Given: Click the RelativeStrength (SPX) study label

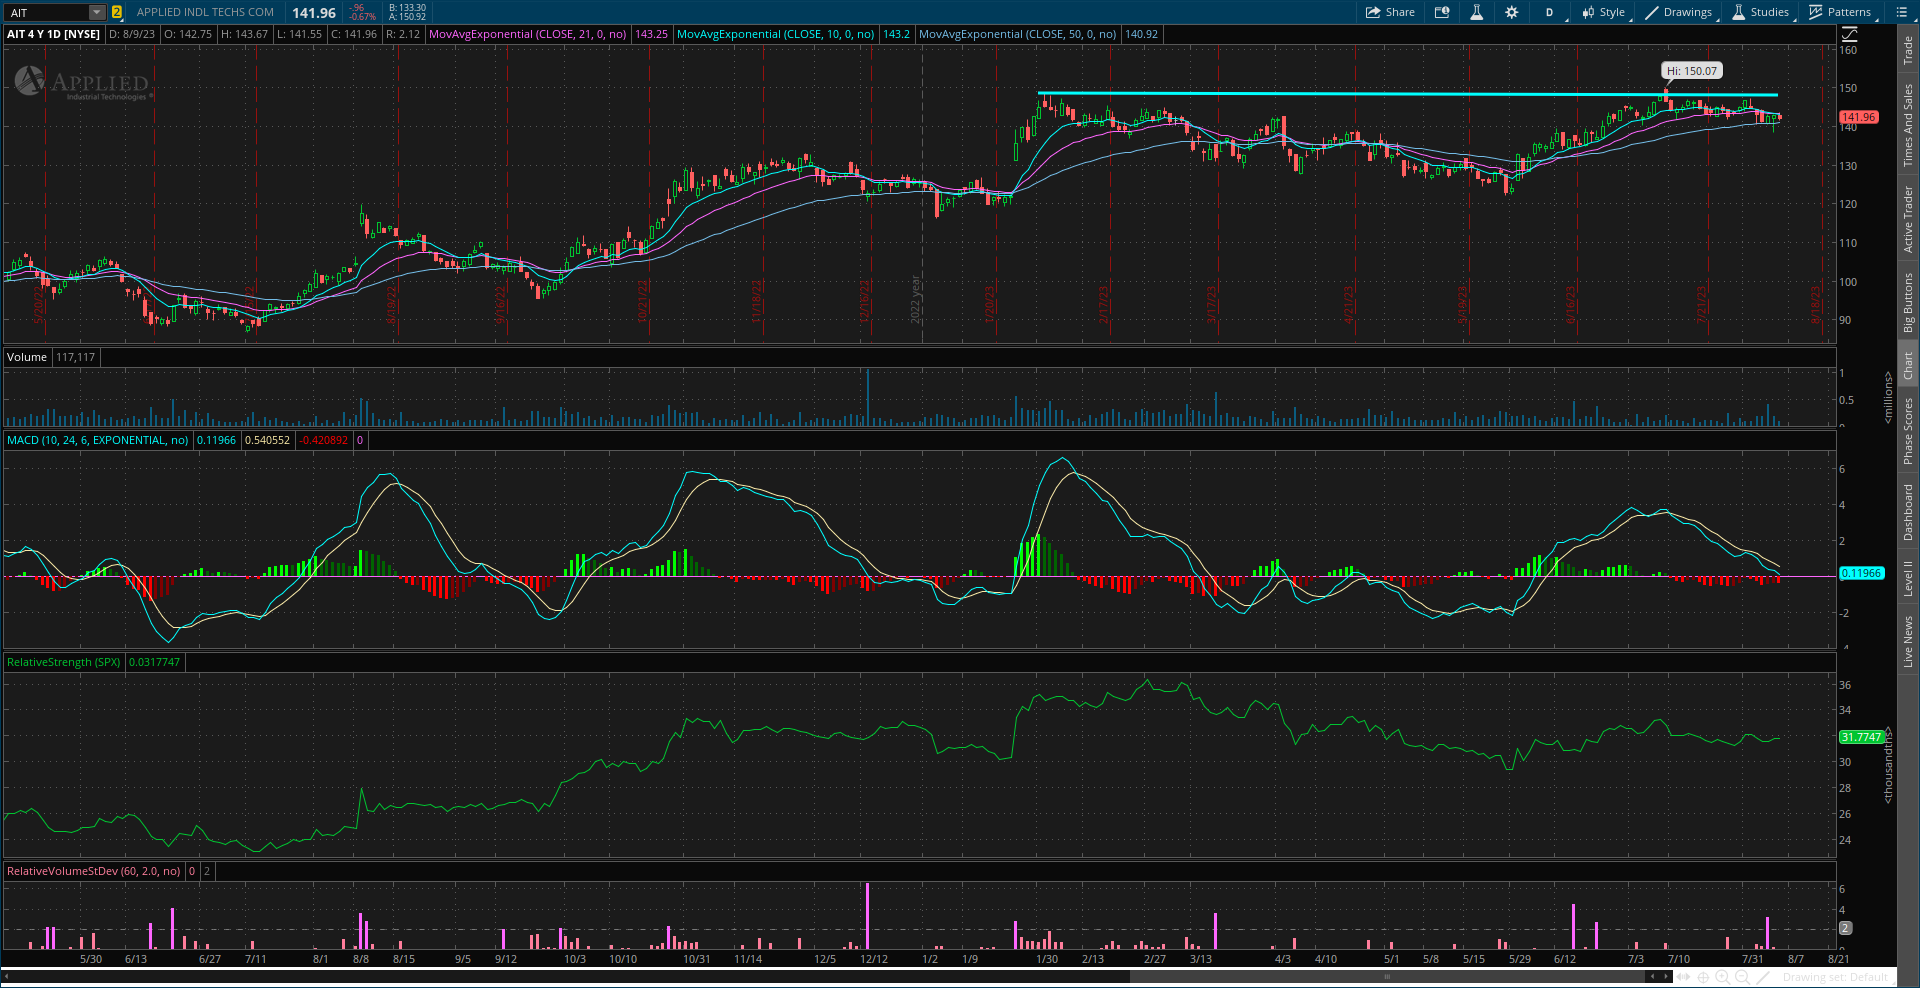Looking at the screenshot, I should 64,662.
